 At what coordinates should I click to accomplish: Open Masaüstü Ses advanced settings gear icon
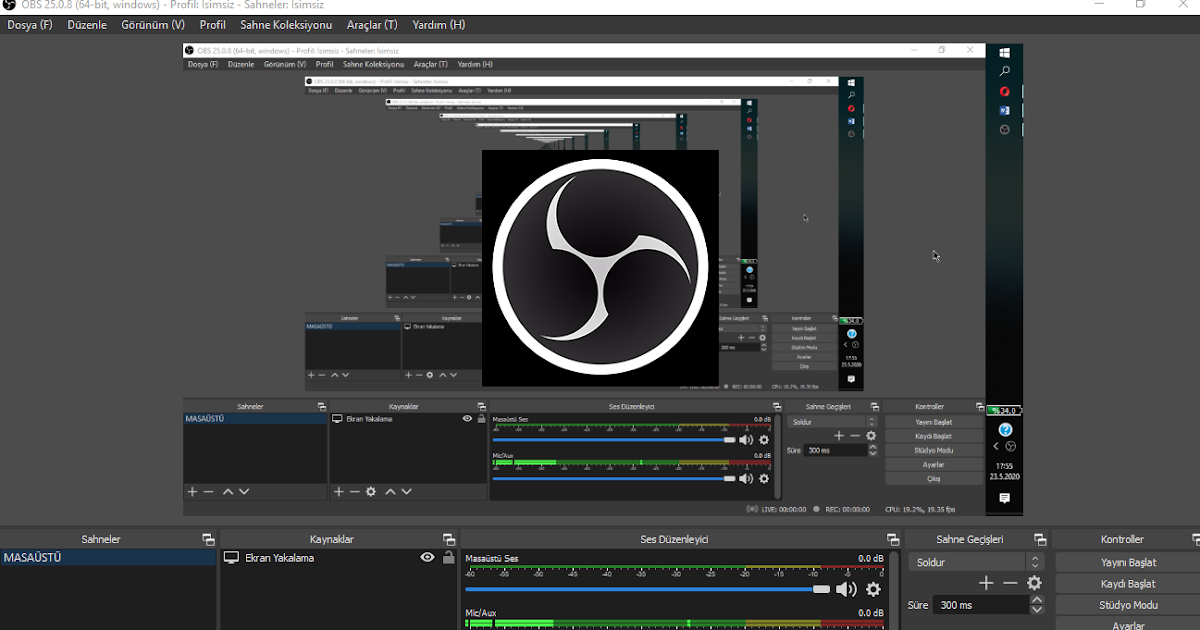(872, 590)
